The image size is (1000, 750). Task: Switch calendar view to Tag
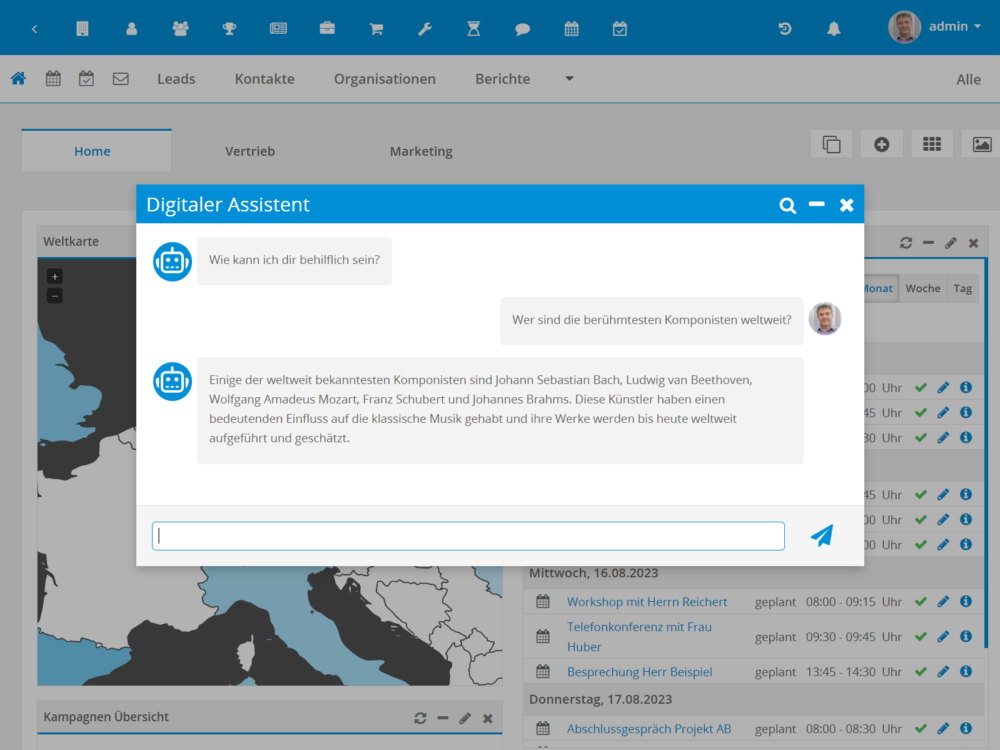[962, 288]
